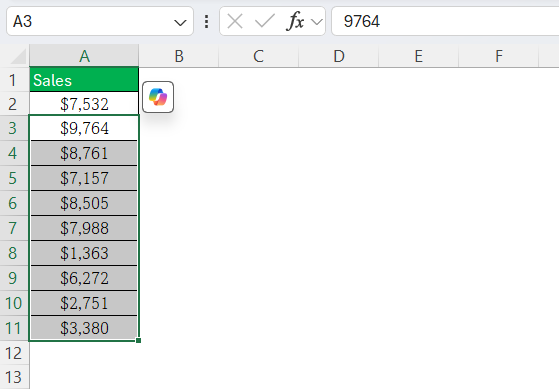This screenshot has width=559, height=389.
Task: Open the Name Box dropdown arrow
Action: [180, 23]
